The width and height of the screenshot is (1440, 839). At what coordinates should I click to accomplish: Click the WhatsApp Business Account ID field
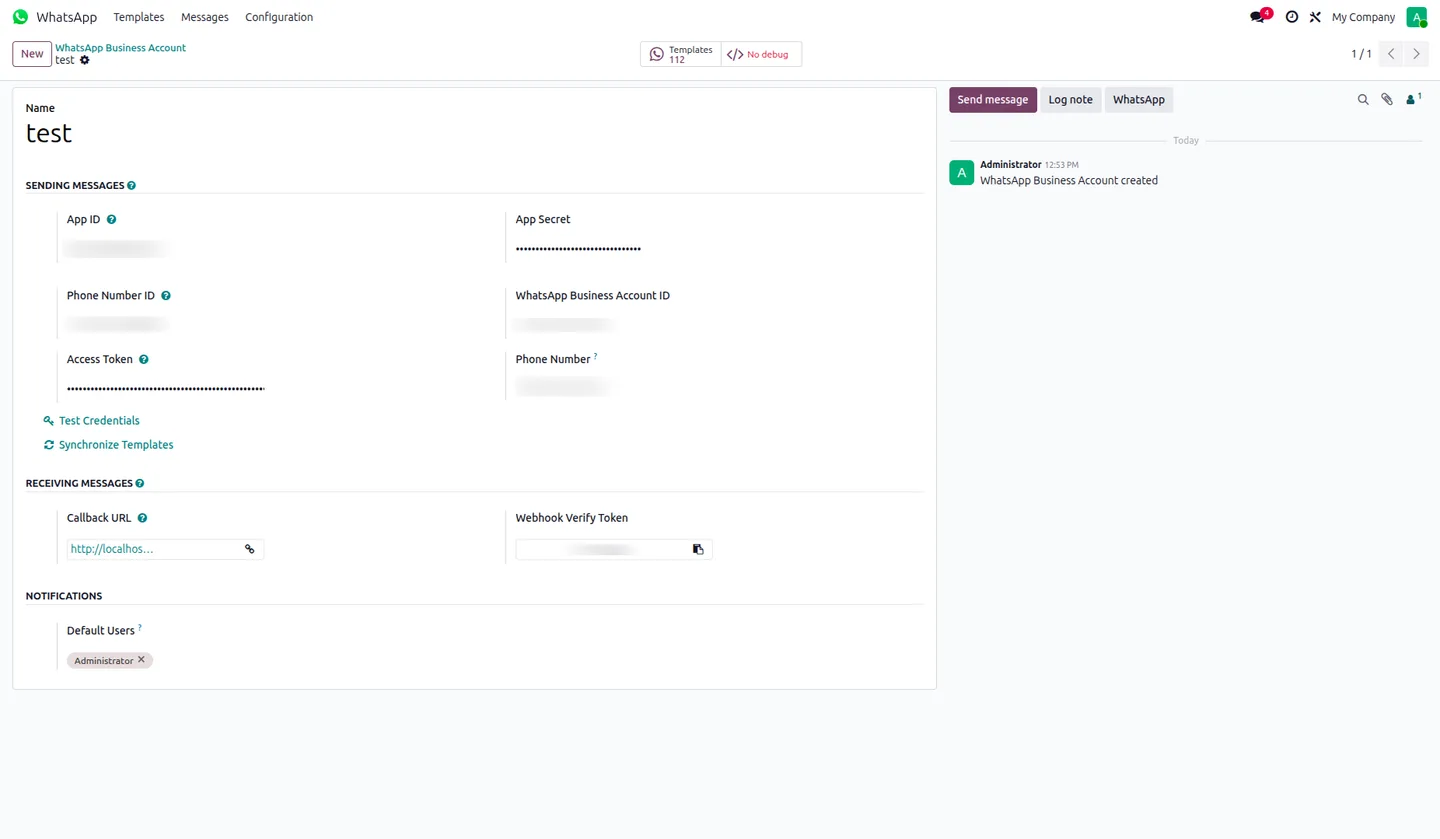[614, 325]
